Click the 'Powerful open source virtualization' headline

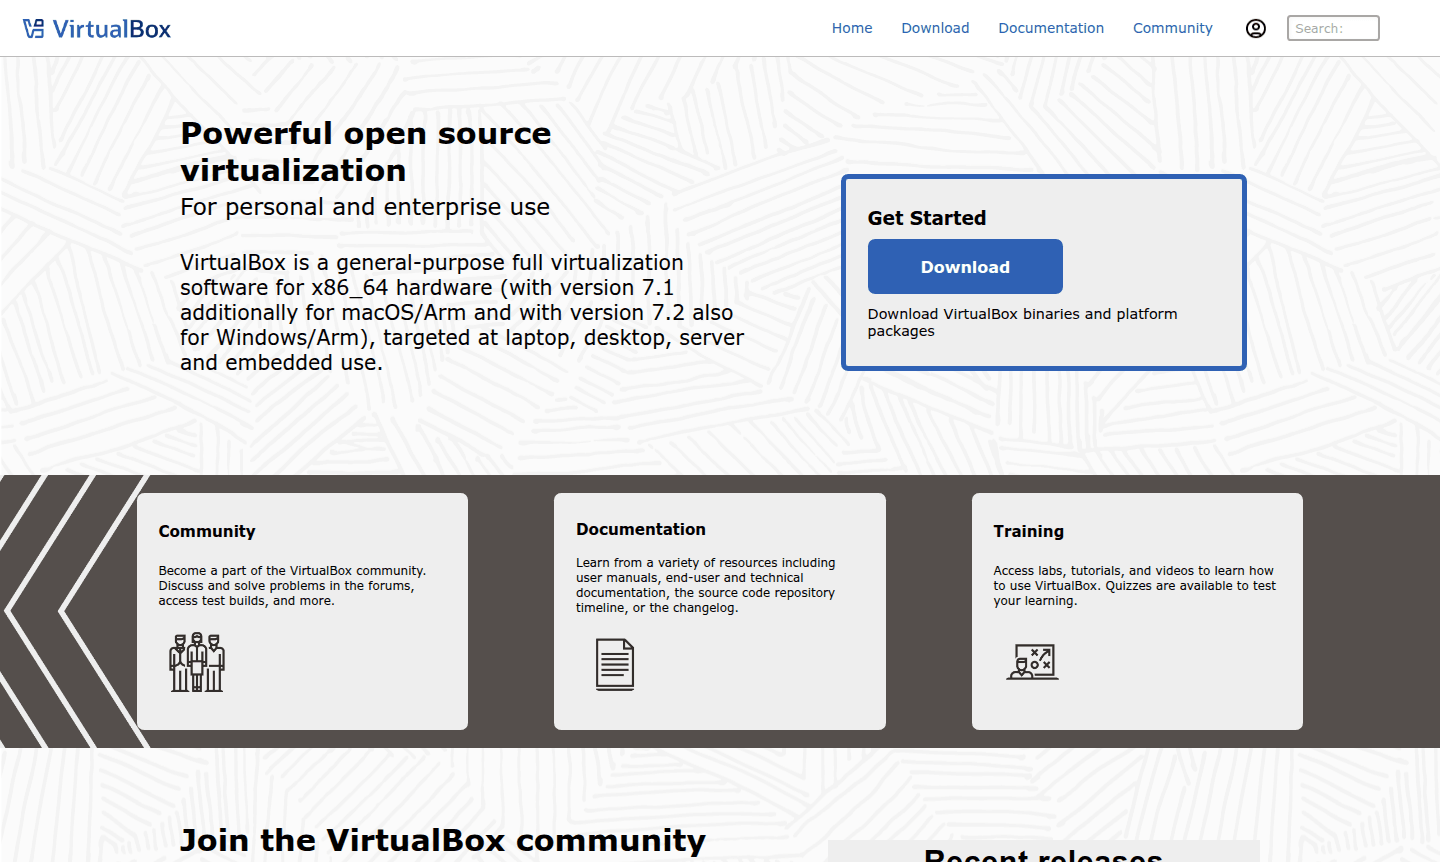365,151
